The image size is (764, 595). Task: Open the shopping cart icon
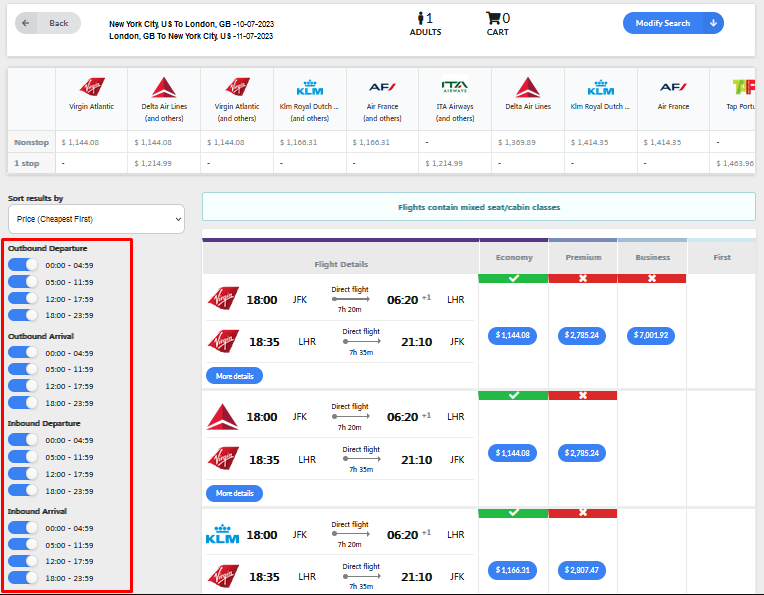point(493,18)
